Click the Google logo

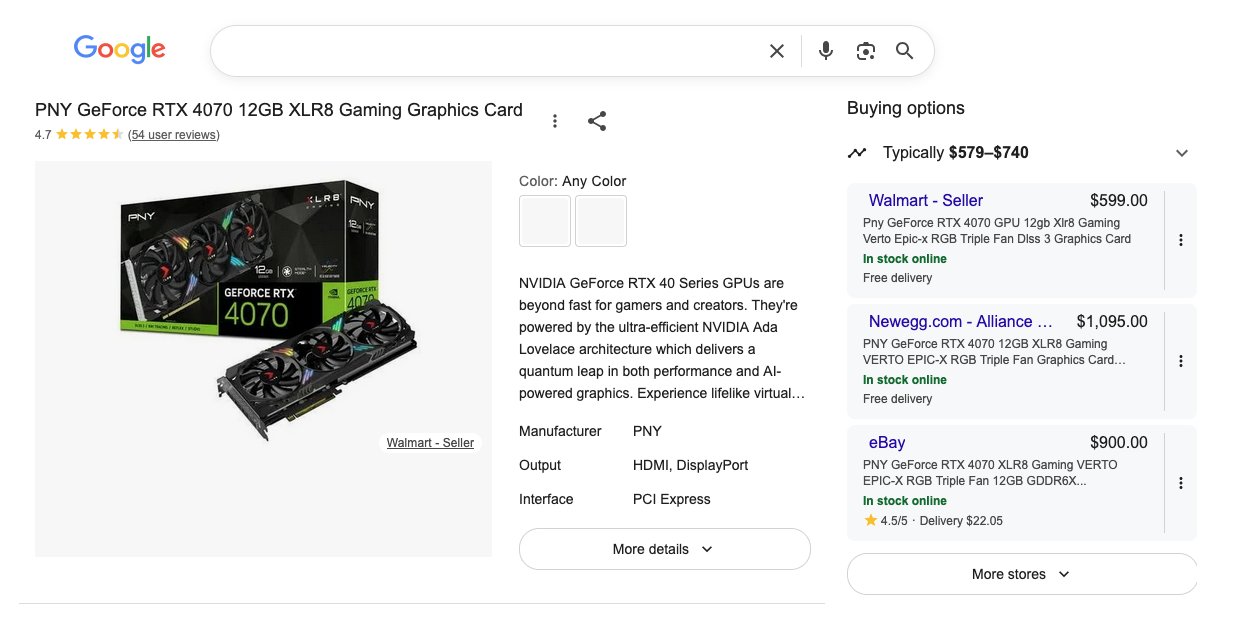(119, 49)
